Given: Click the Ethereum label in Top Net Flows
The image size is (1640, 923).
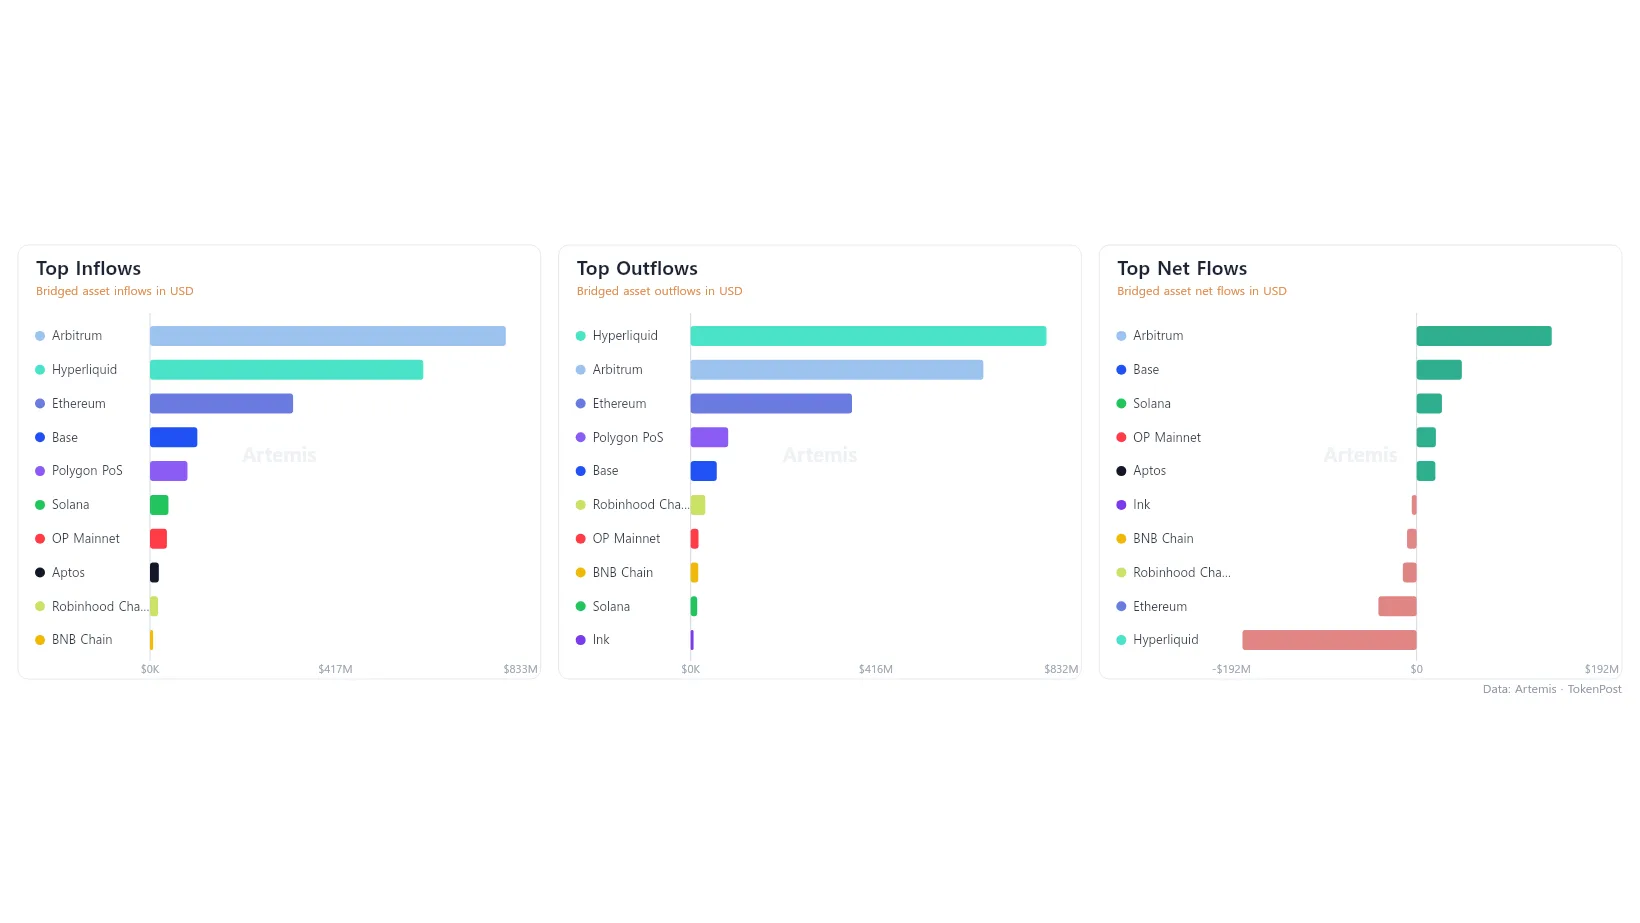Looking at the screenshot, I should [1160, 606].
